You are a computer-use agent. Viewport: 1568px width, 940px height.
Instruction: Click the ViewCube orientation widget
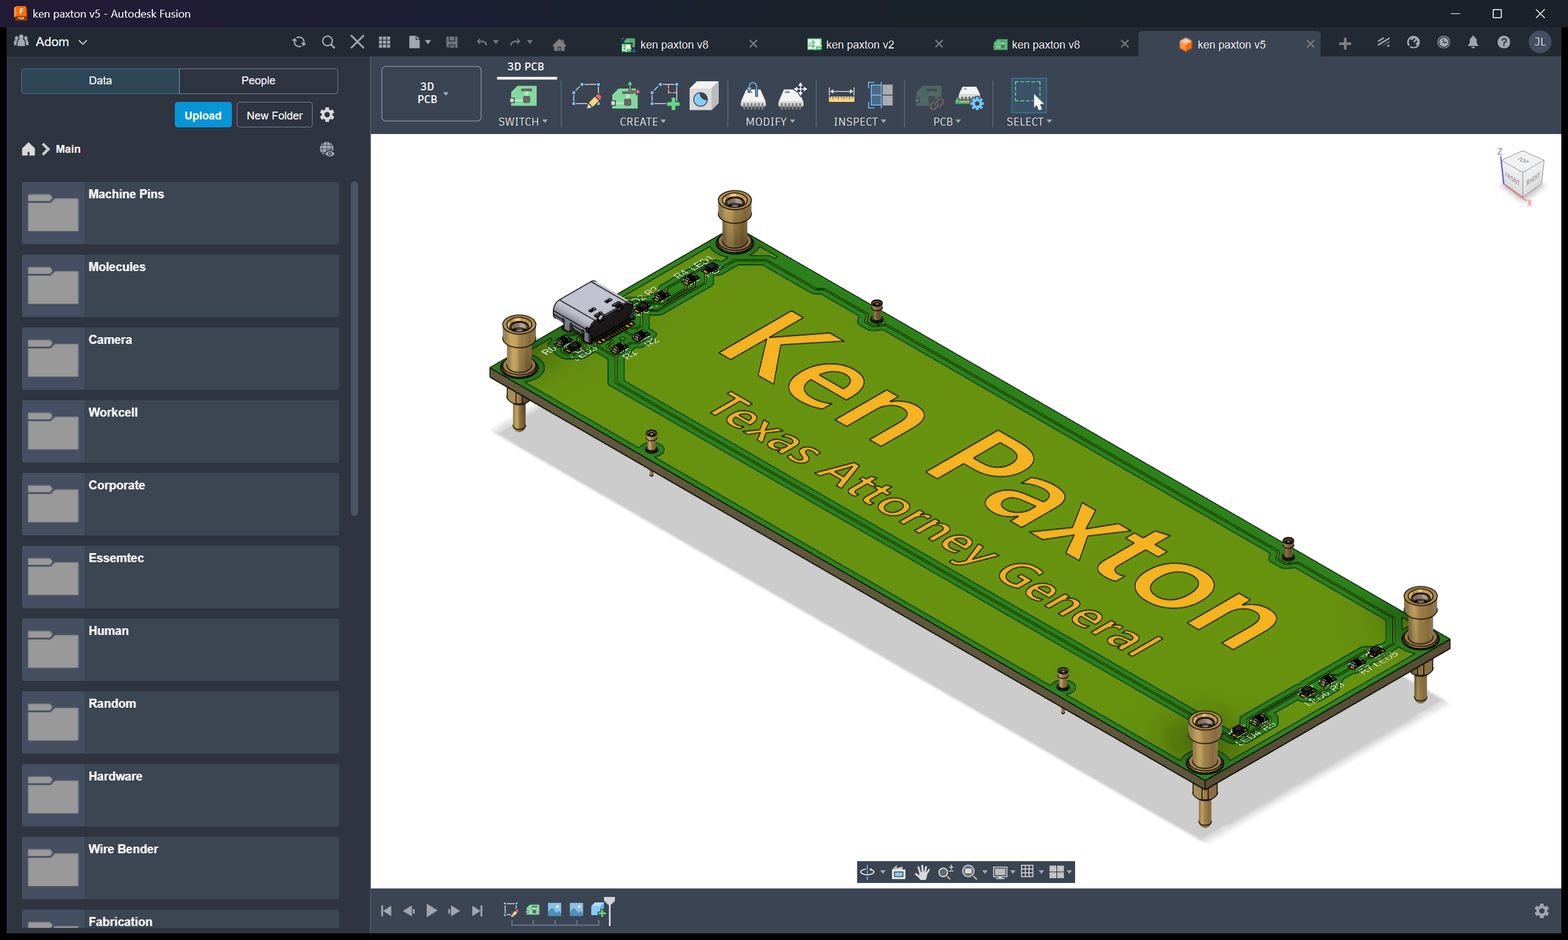pyautogui.click(x=1522, y=175)
